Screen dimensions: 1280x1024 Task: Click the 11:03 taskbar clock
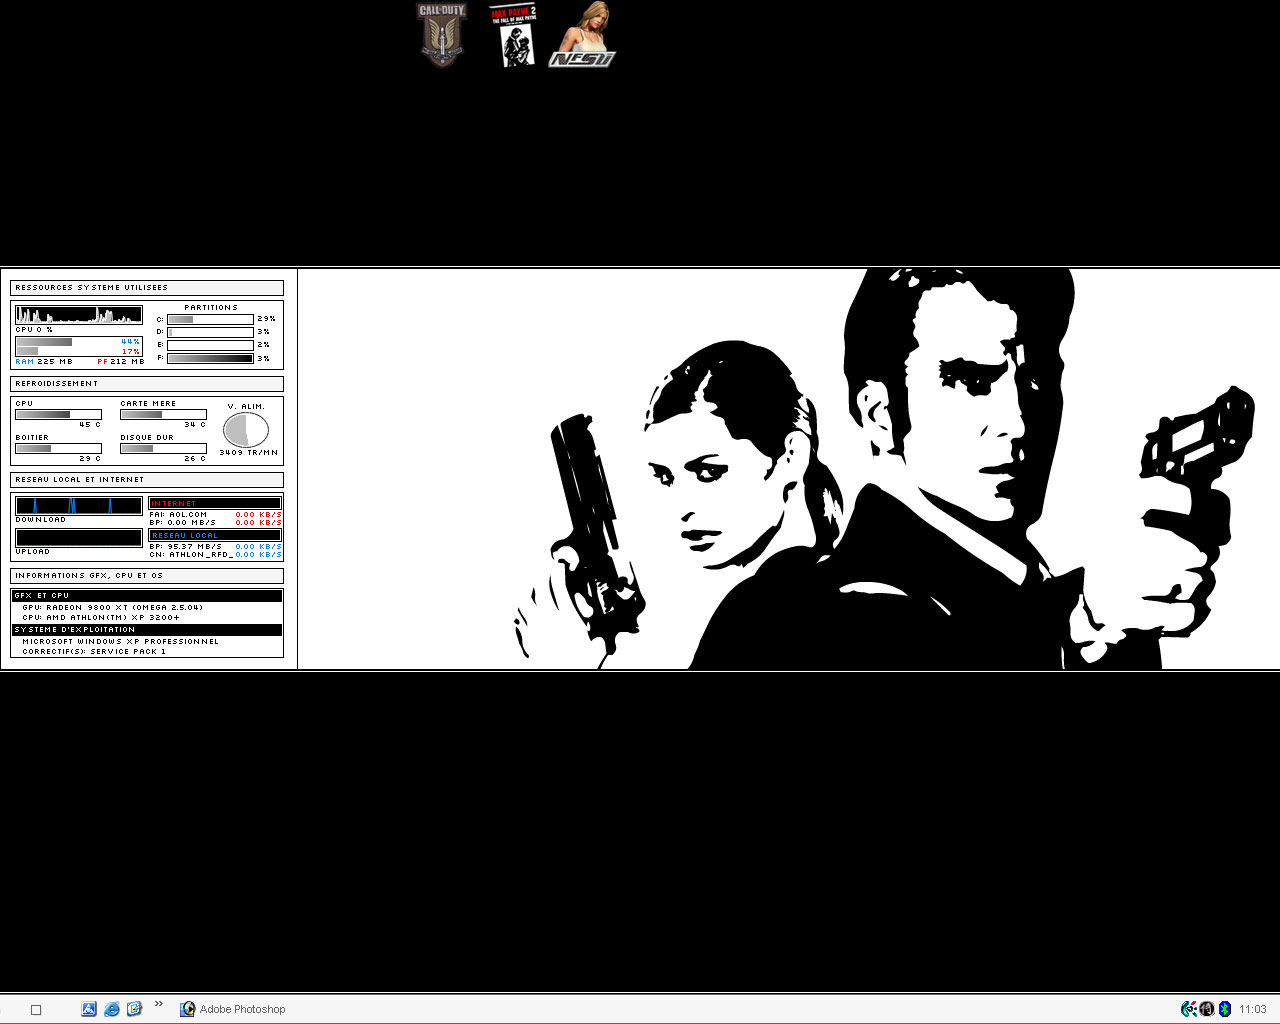(x=1253, y=1010)
